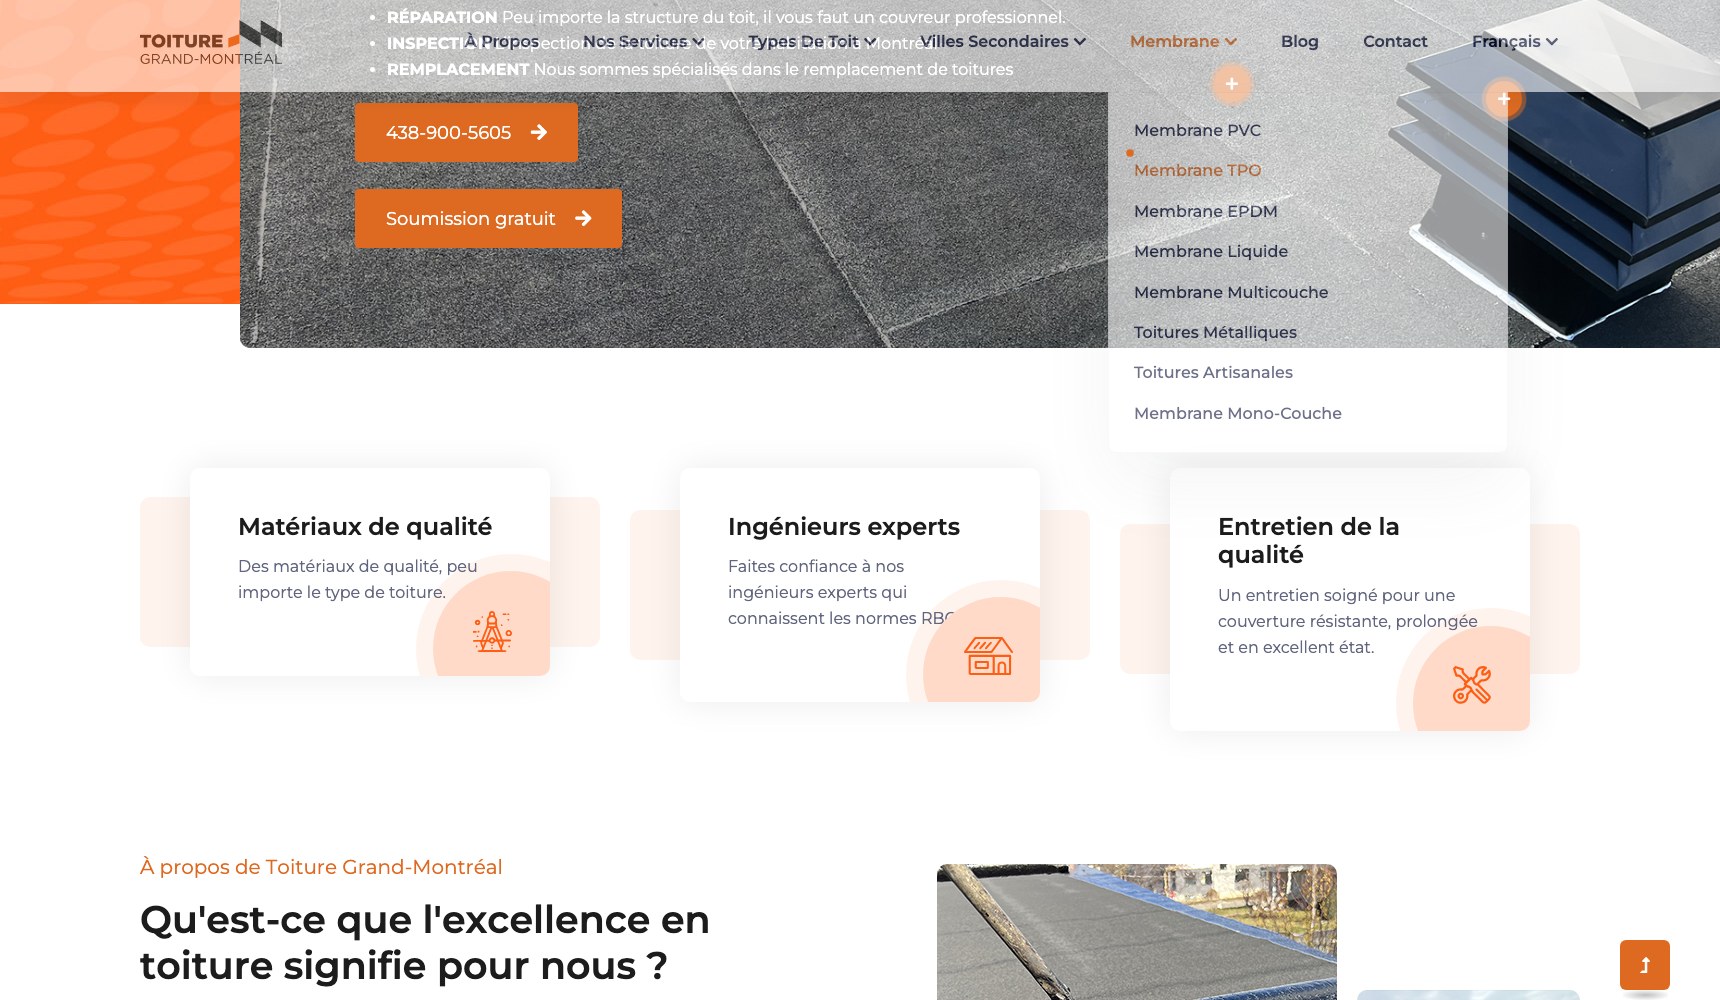This screenshot has width=1720, height=1000.
Task: Click the plus hotspot under the Membrane menu
Action: point(1231,84)
